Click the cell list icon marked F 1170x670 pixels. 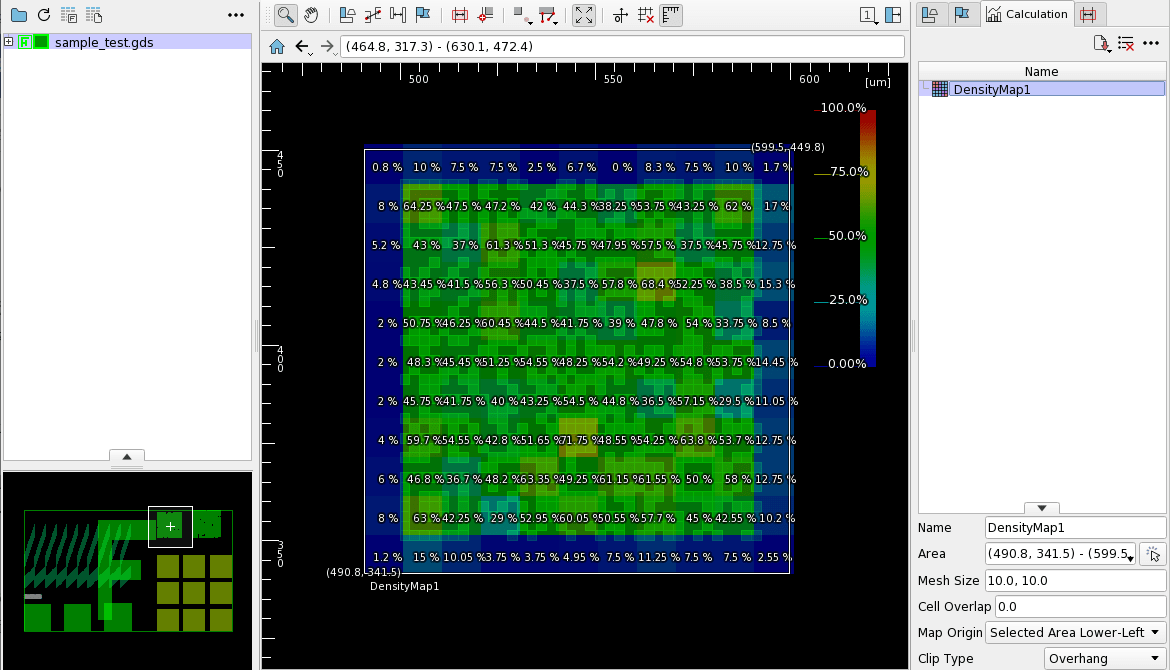pyautogui.click(x=69, y=15)
